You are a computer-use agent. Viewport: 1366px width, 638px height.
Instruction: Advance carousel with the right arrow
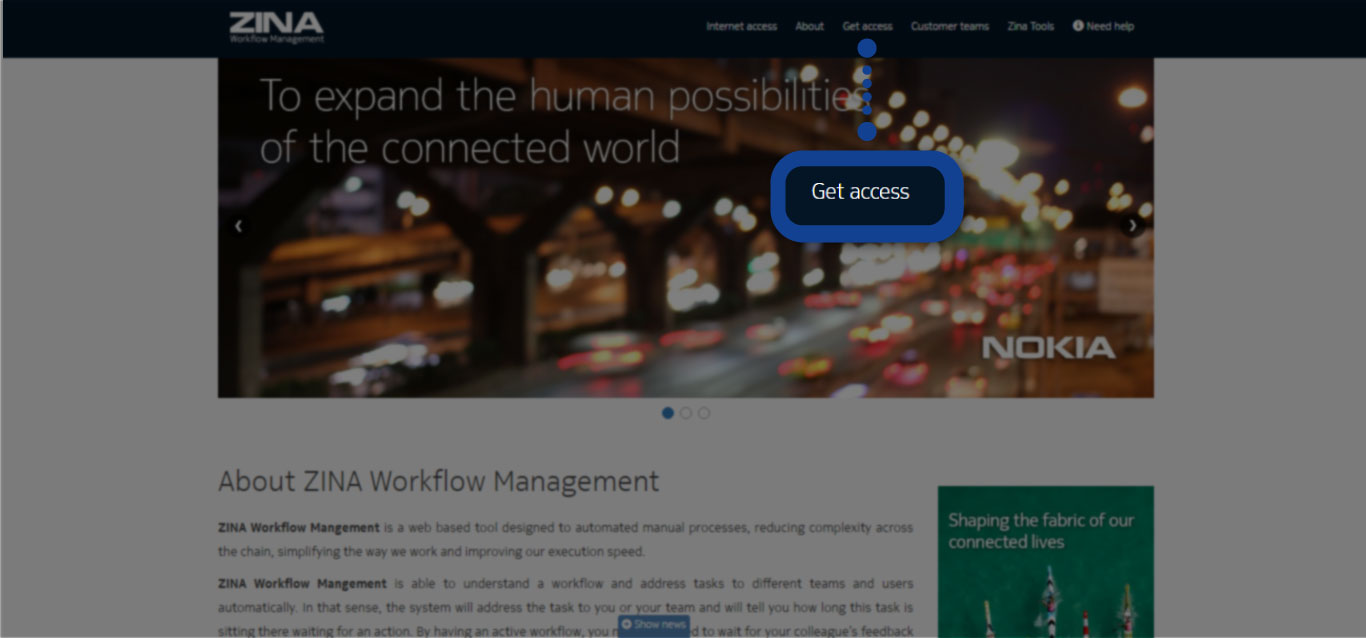(1132, 226)
